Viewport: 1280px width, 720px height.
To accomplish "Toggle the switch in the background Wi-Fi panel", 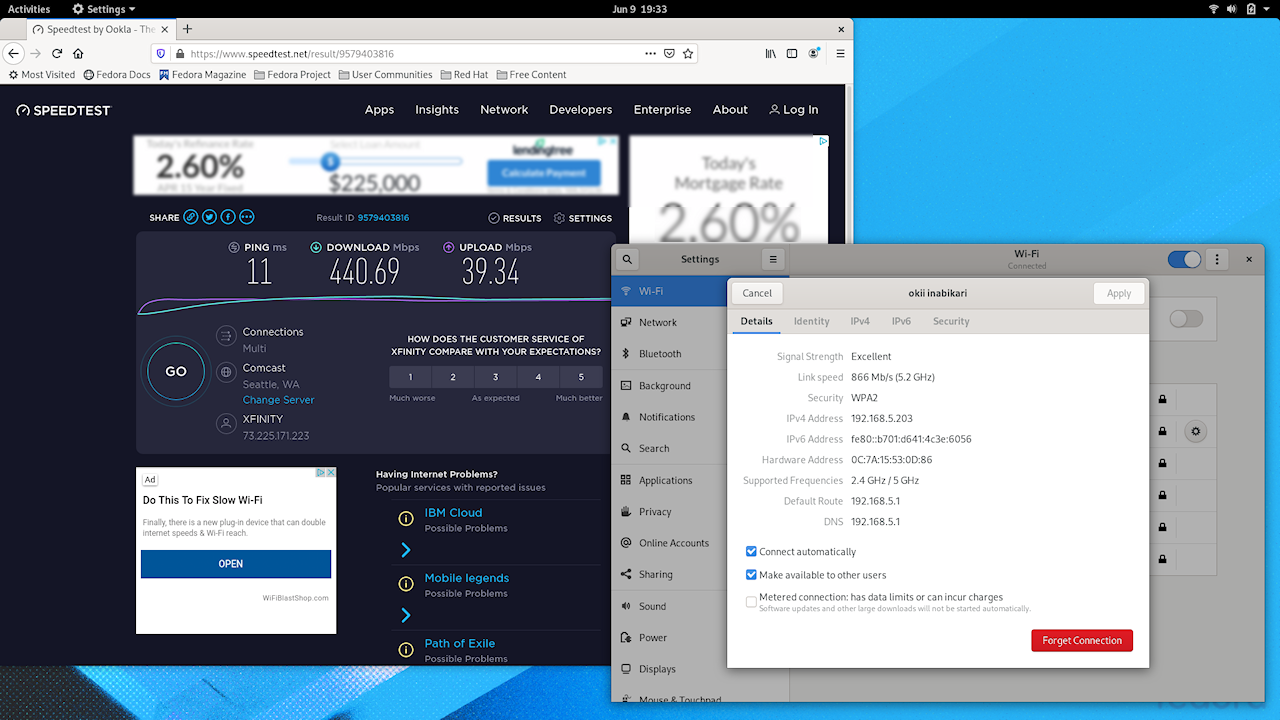I will [1186, 319].
